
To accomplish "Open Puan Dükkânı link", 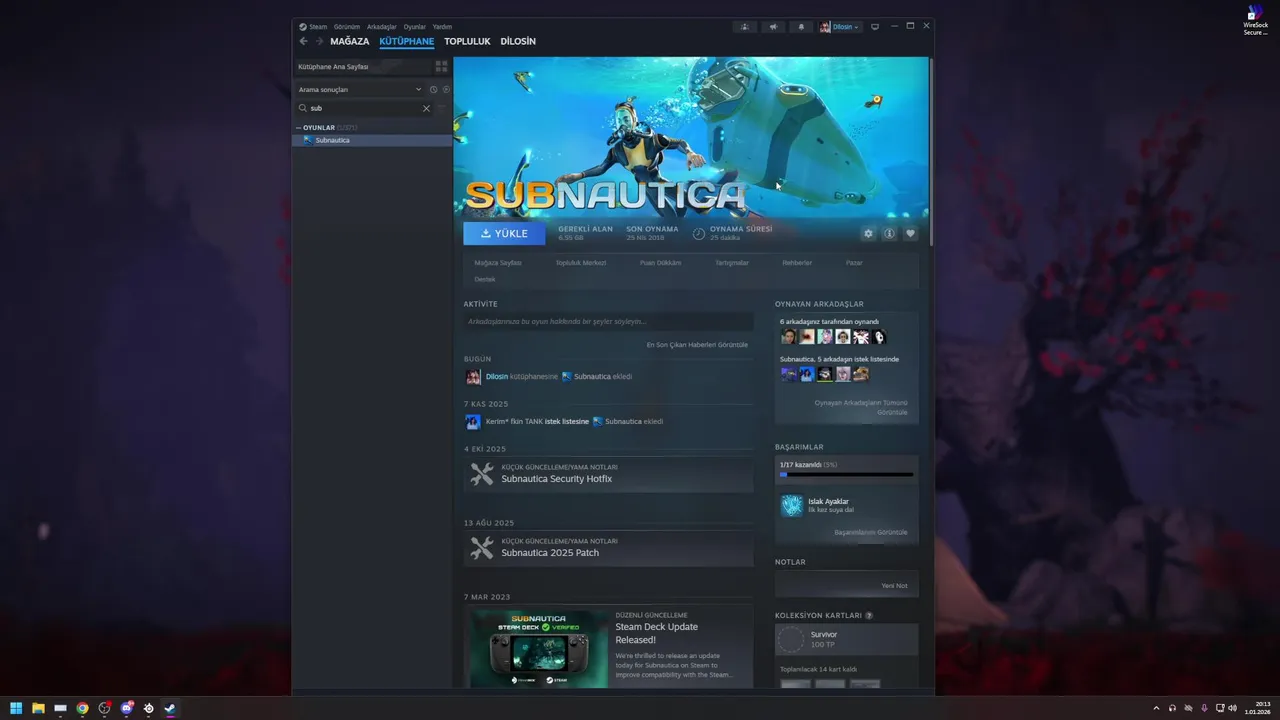I will (x=660, y=263).
